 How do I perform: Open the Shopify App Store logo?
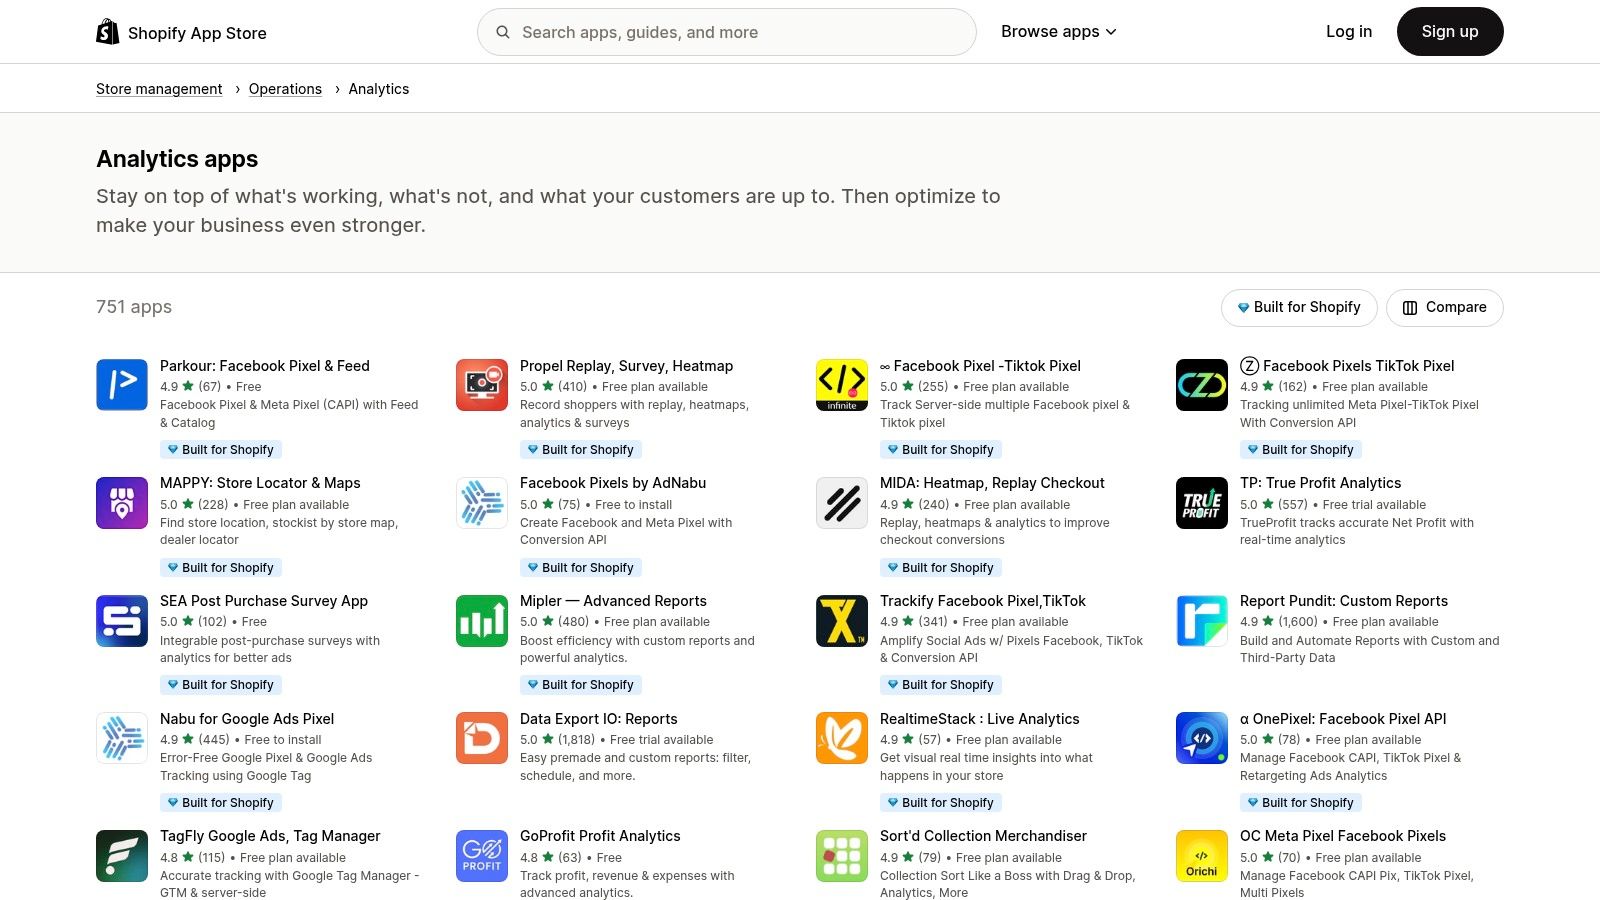point(181,32)
